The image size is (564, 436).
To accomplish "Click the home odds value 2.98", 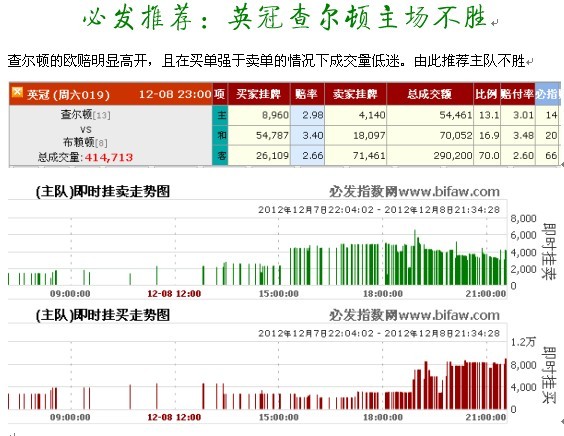I will click(x=312, y=115).
